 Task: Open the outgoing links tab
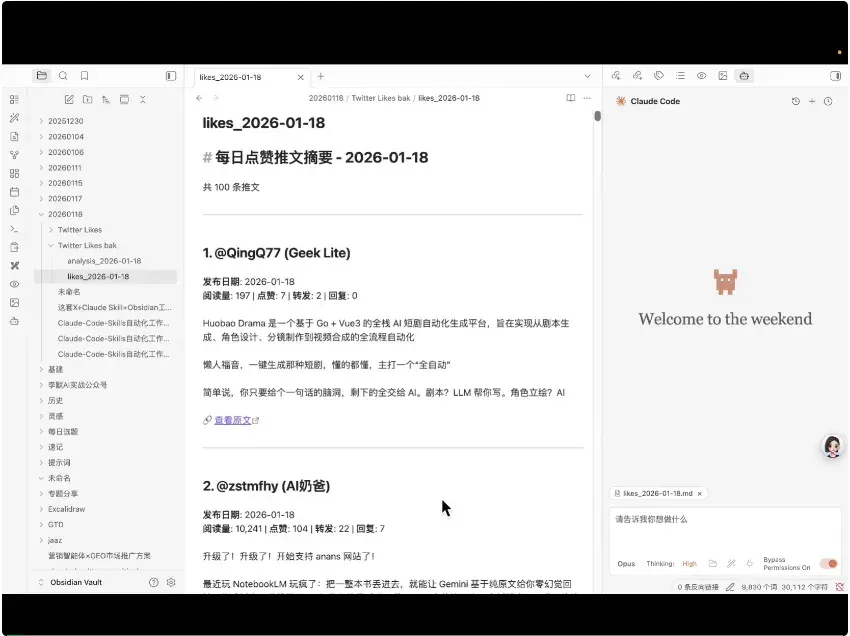638,76
